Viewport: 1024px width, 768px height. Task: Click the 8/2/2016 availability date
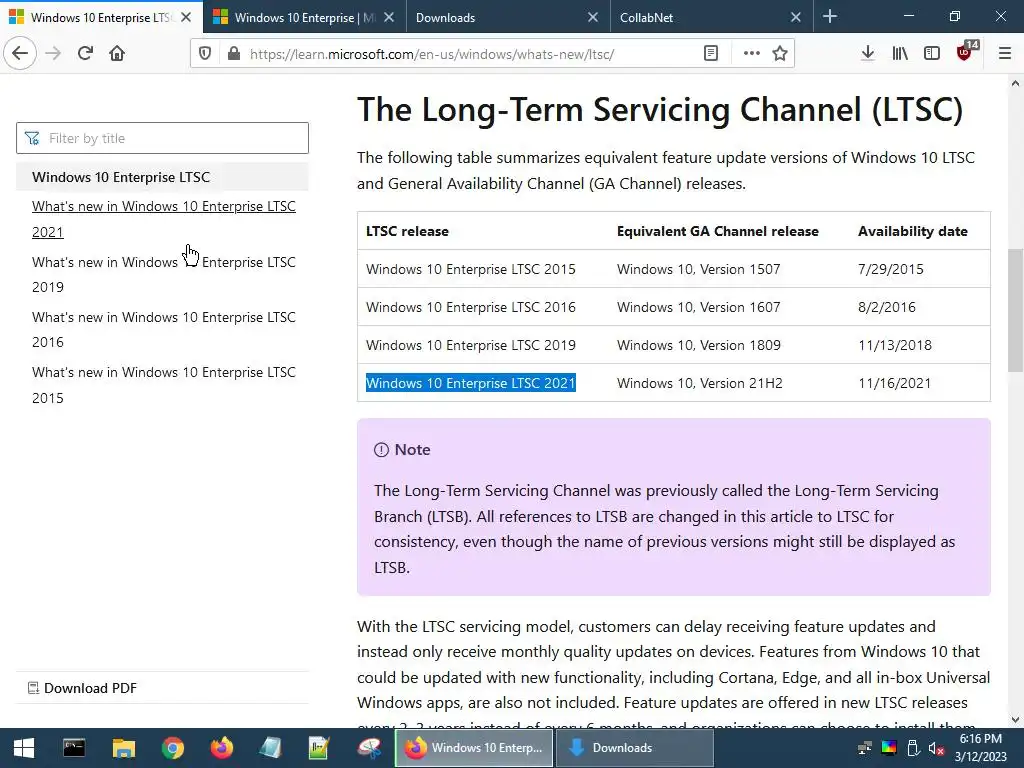887,307
